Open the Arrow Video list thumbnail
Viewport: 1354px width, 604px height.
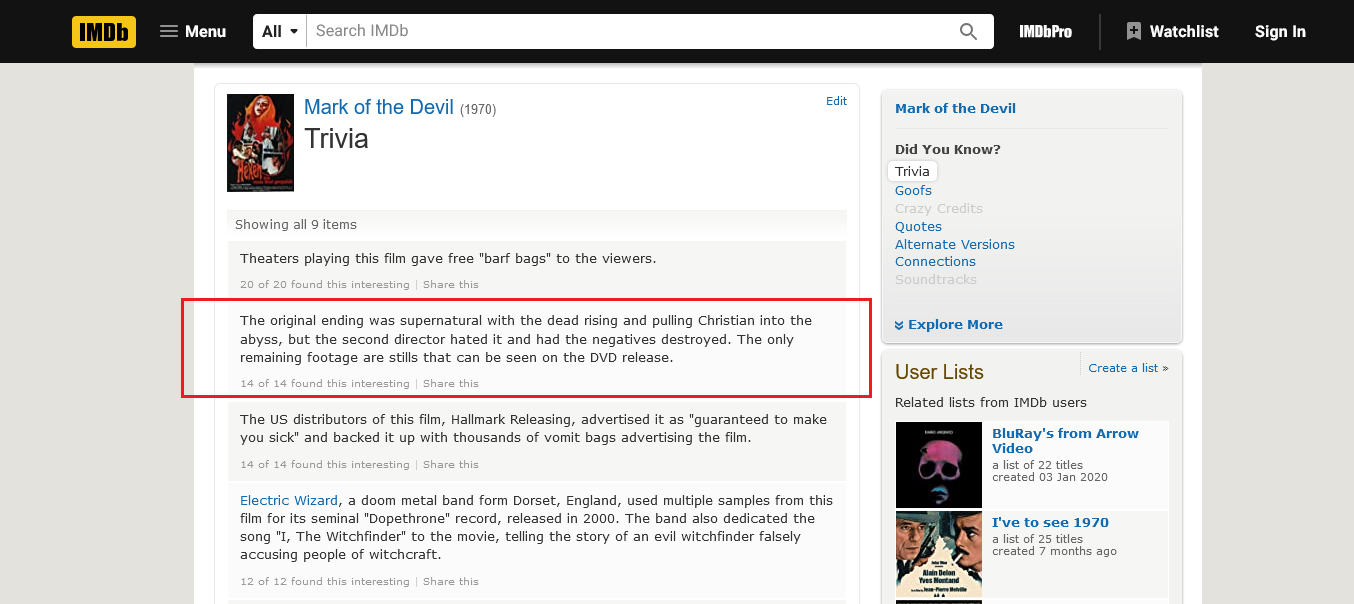tap(939, 465)
